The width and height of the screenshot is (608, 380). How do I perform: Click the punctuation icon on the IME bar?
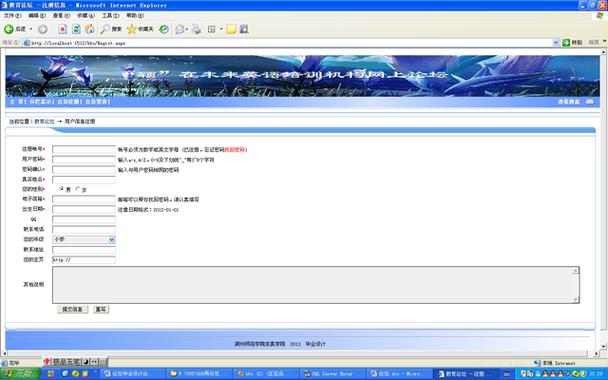(94, 362)
